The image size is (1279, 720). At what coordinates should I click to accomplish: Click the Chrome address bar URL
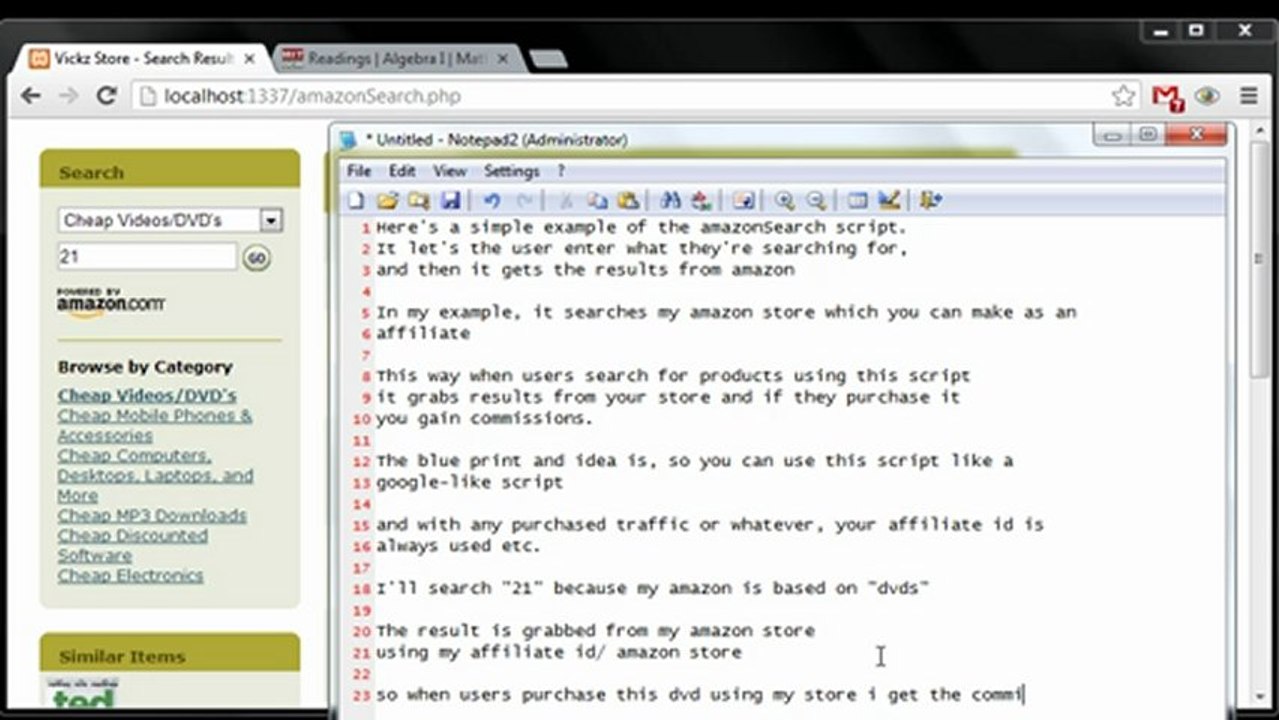[313, 97]
